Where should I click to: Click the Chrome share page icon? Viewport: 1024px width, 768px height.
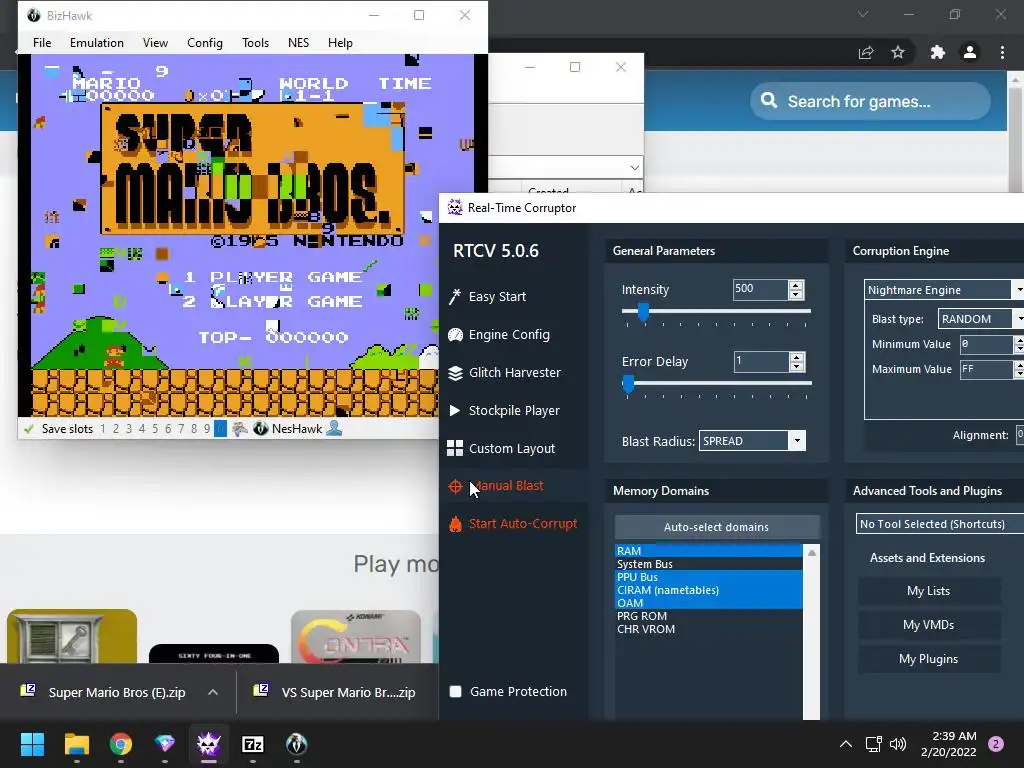point(866,52)
